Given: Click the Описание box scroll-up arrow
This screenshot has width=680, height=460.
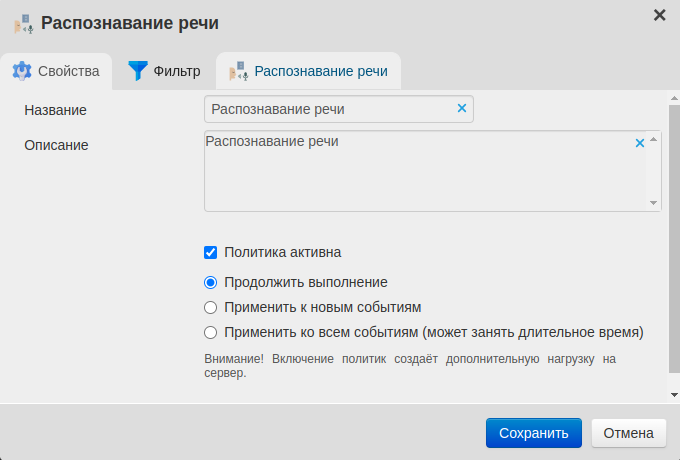Looking at the screenshot, I should tap(655, 141).
